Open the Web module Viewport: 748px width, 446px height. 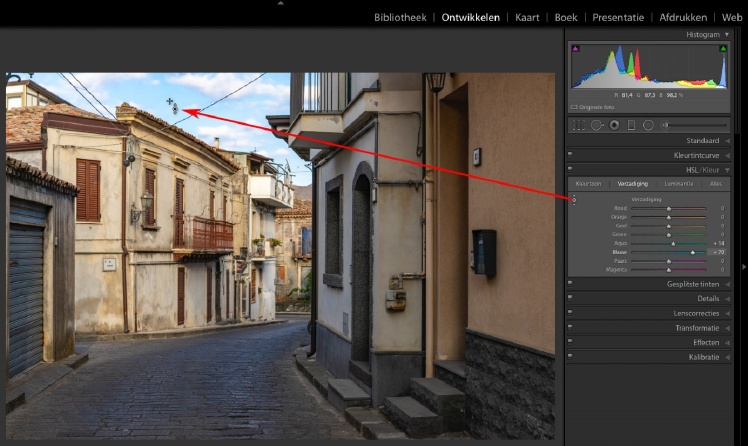(732, 18)
